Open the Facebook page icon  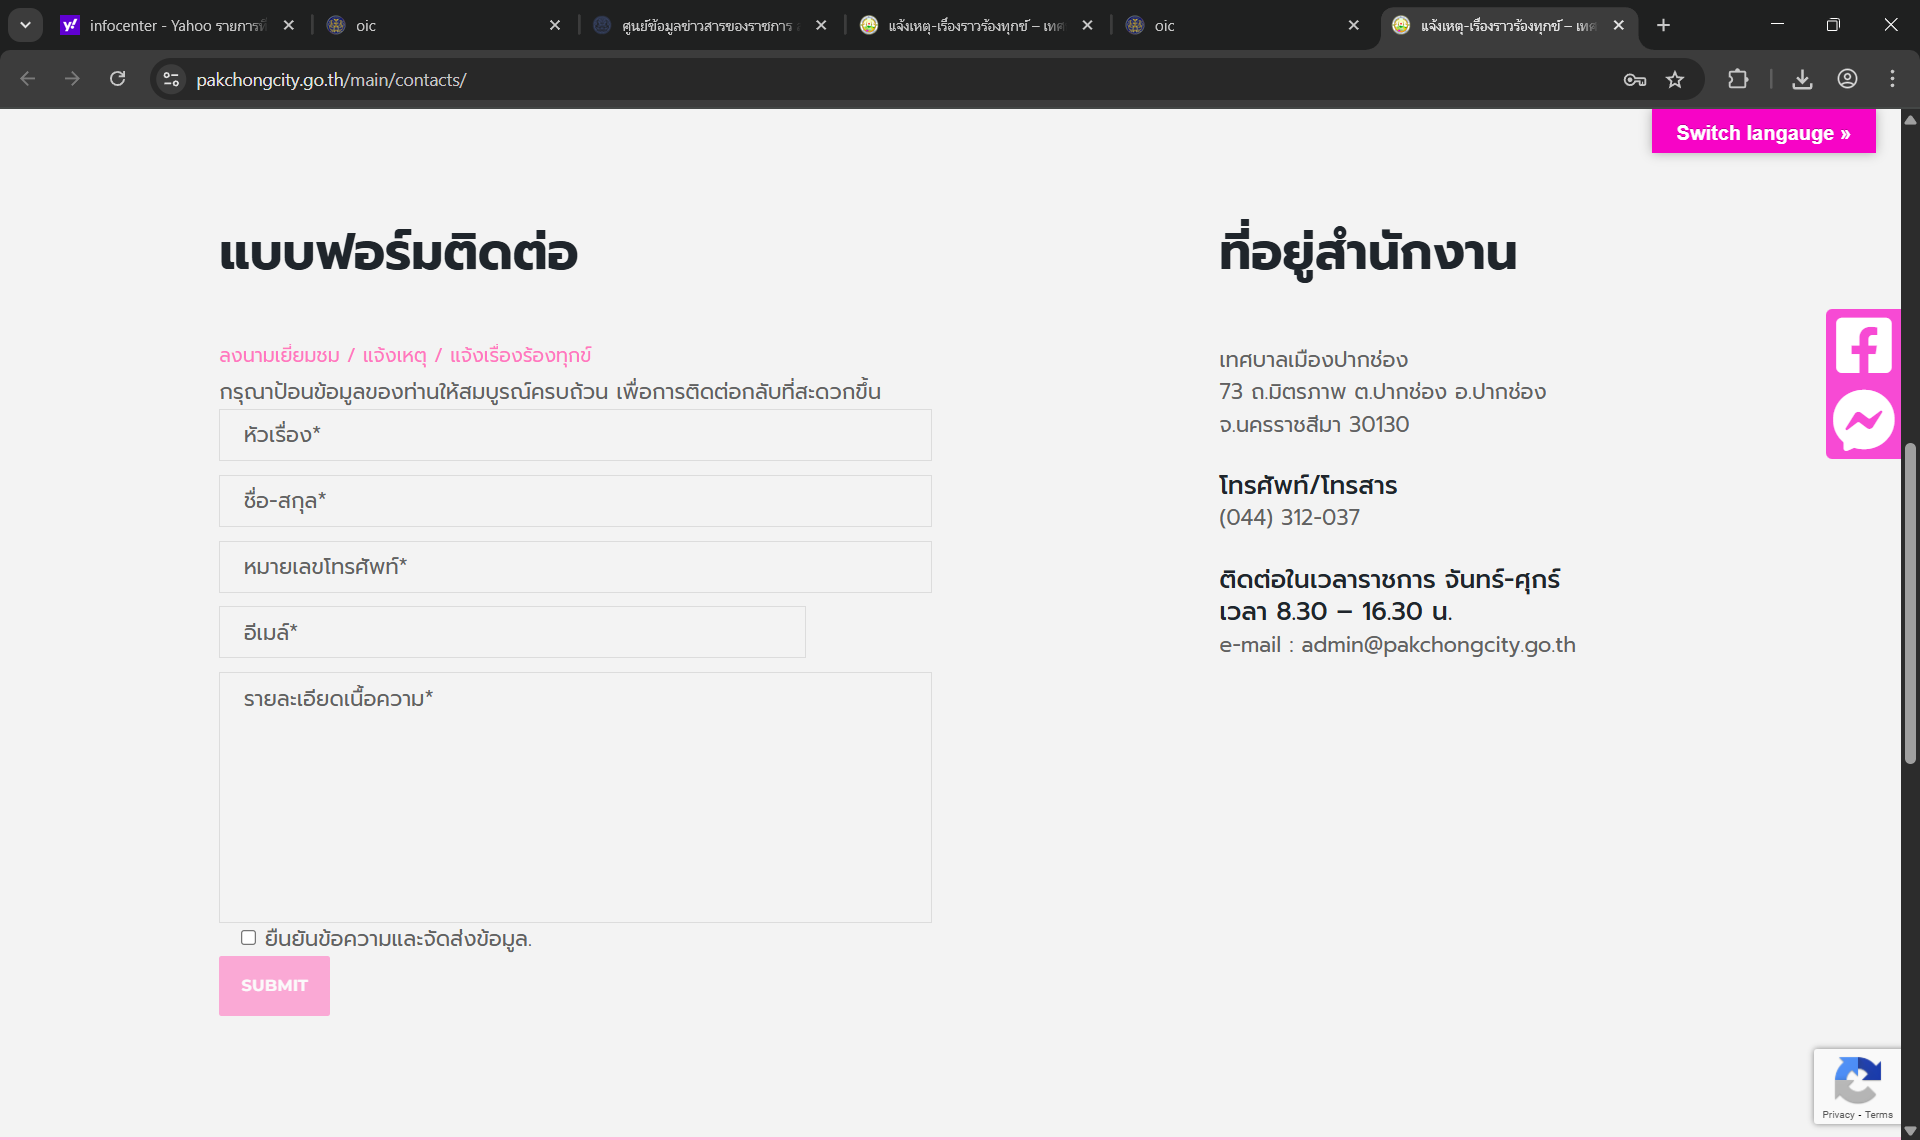click(x=1863, y=346)
